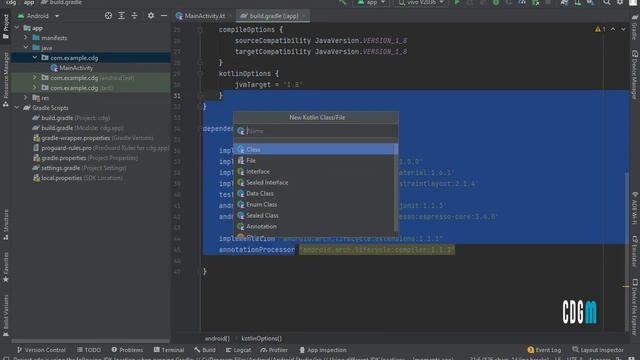
Task: Expand the manifests folder
Action: (x=26, y=38)
